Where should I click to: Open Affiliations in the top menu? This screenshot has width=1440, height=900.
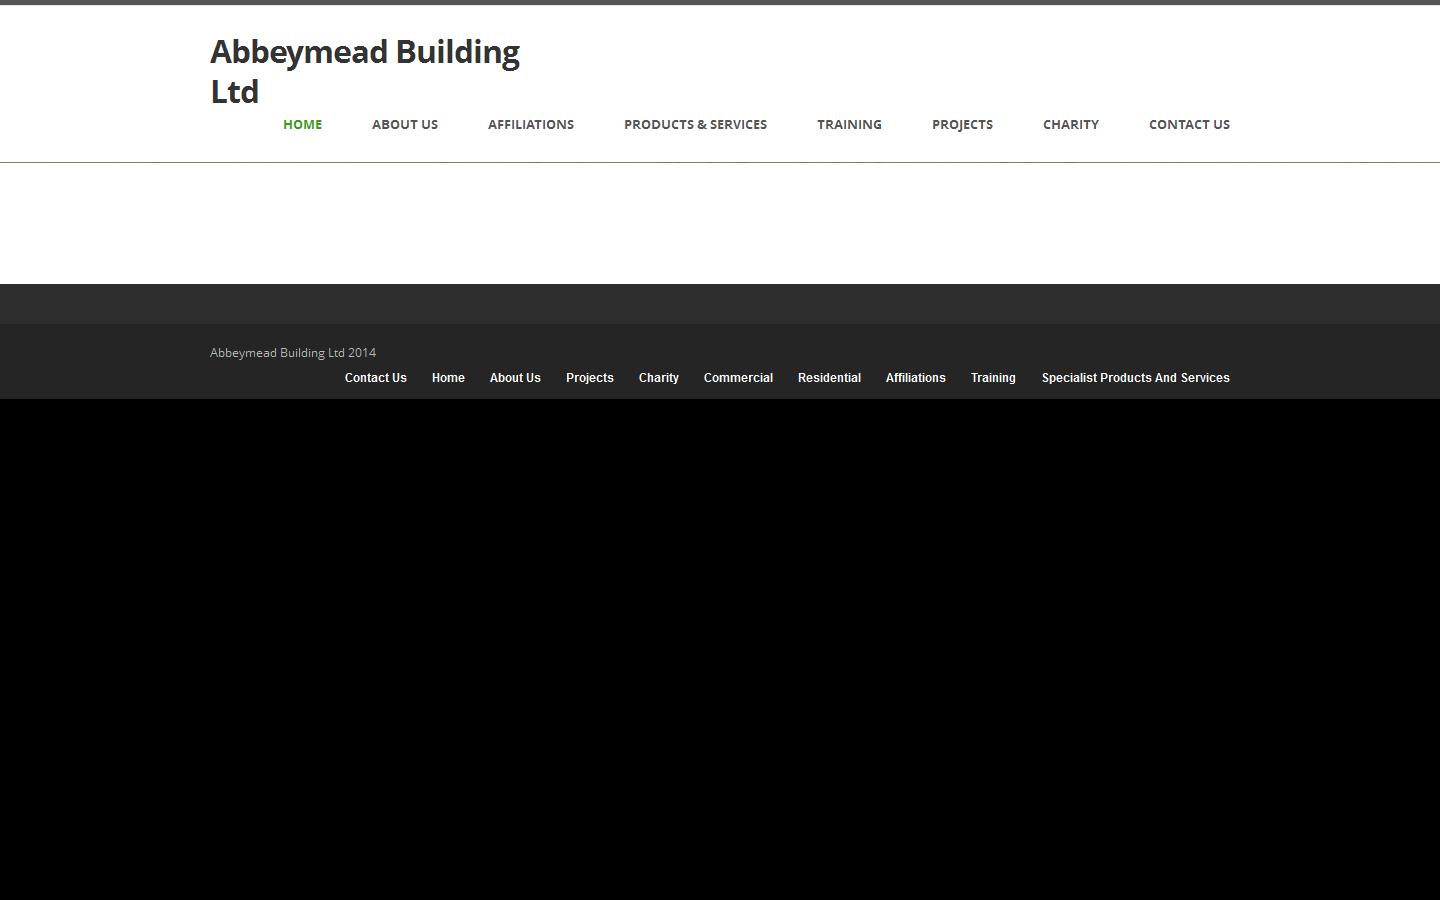click(531, 124)
